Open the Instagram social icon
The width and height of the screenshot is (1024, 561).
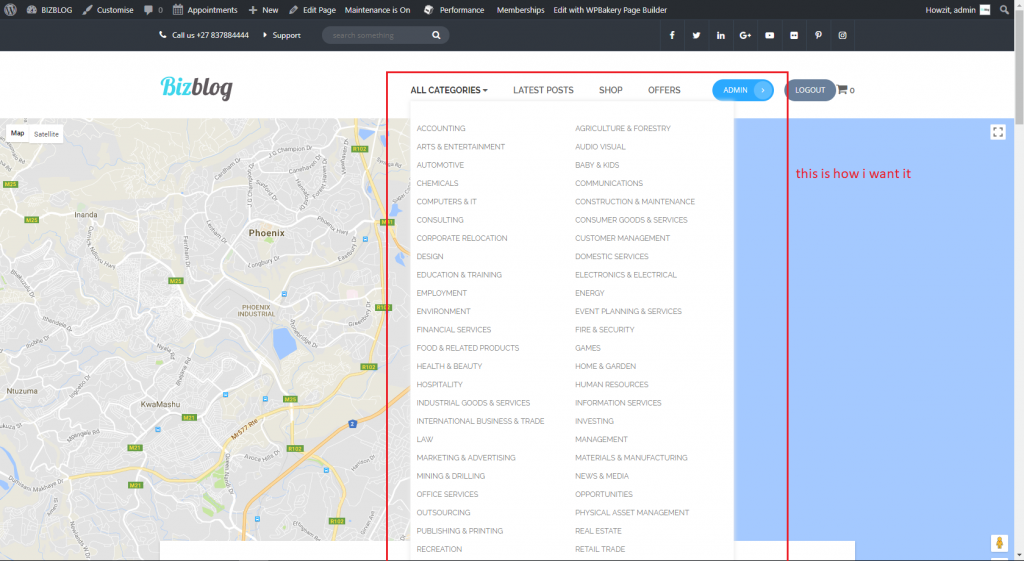(843, 36)
